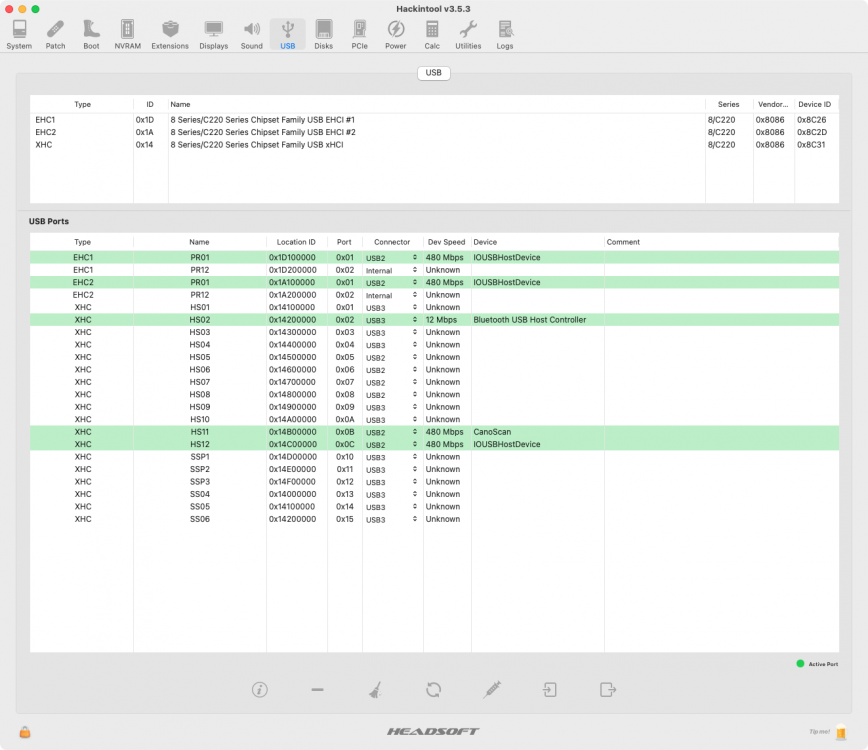The width and height of the screenshot is (868, 750).
Task: Click the SSP2 port name
Action: coord(200,469)
